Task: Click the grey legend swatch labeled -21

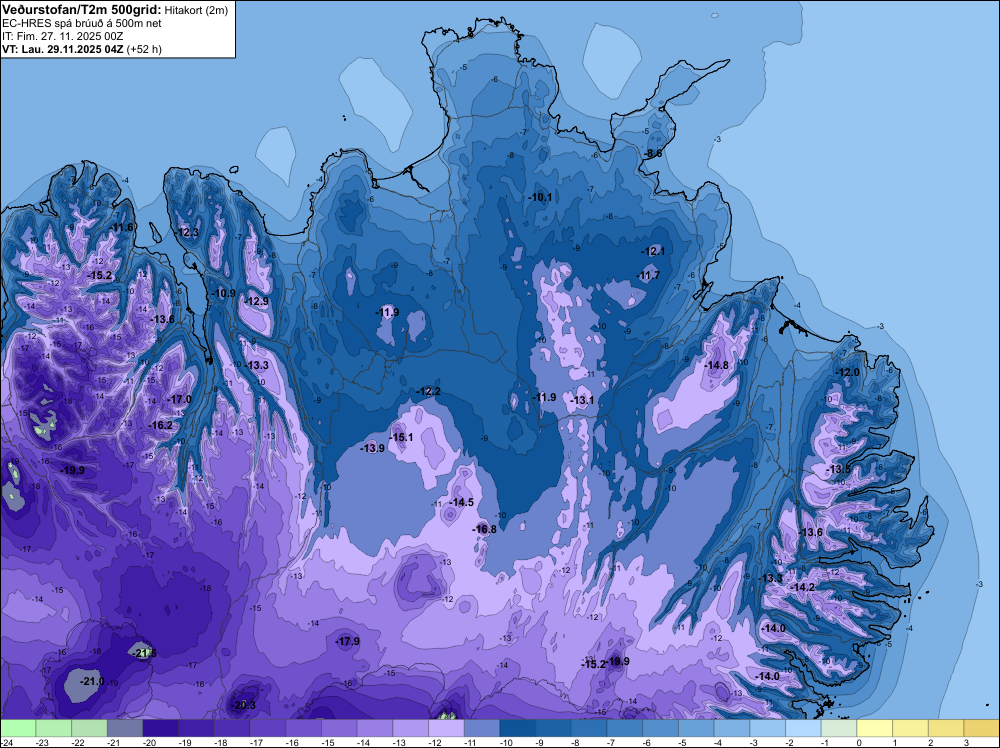Action: pyautogui.click(x=125, y=728)
